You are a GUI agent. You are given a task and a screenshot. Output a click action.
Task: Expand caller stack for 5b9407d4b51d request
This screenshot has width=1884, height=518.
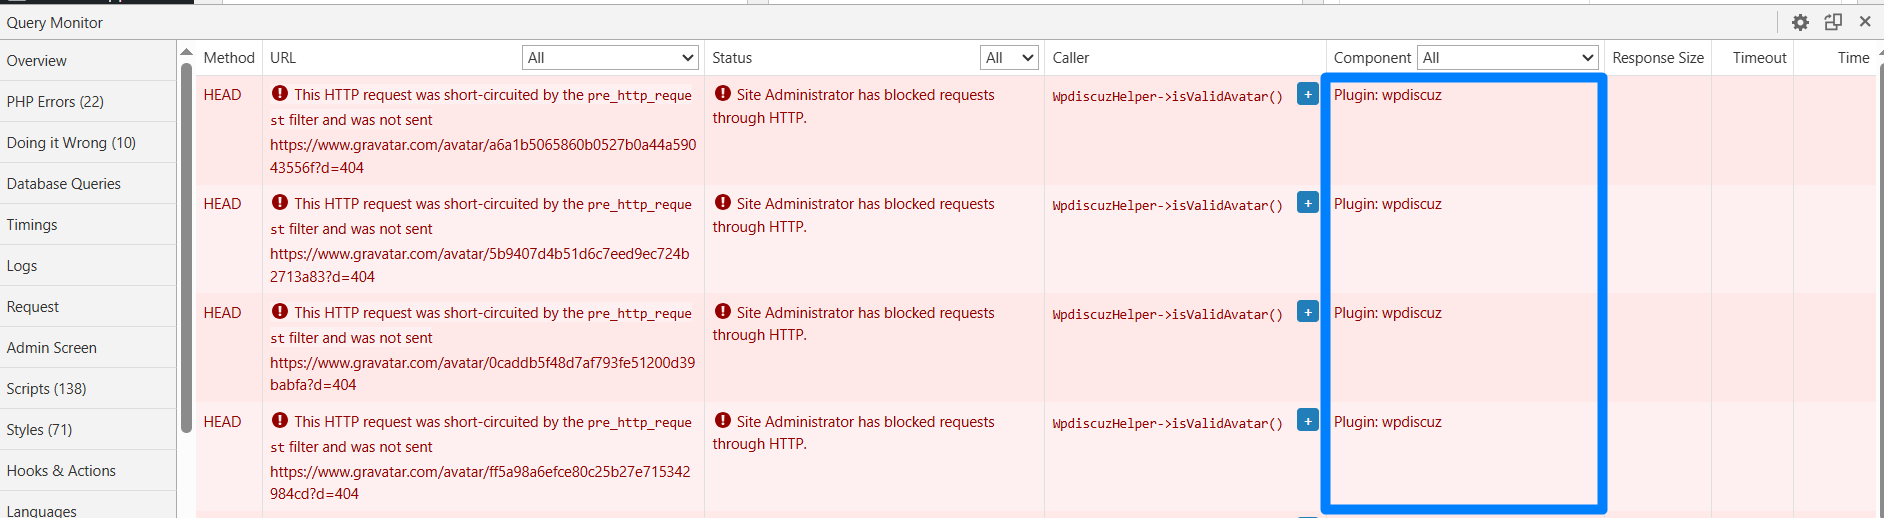[x=1307, y=203]
